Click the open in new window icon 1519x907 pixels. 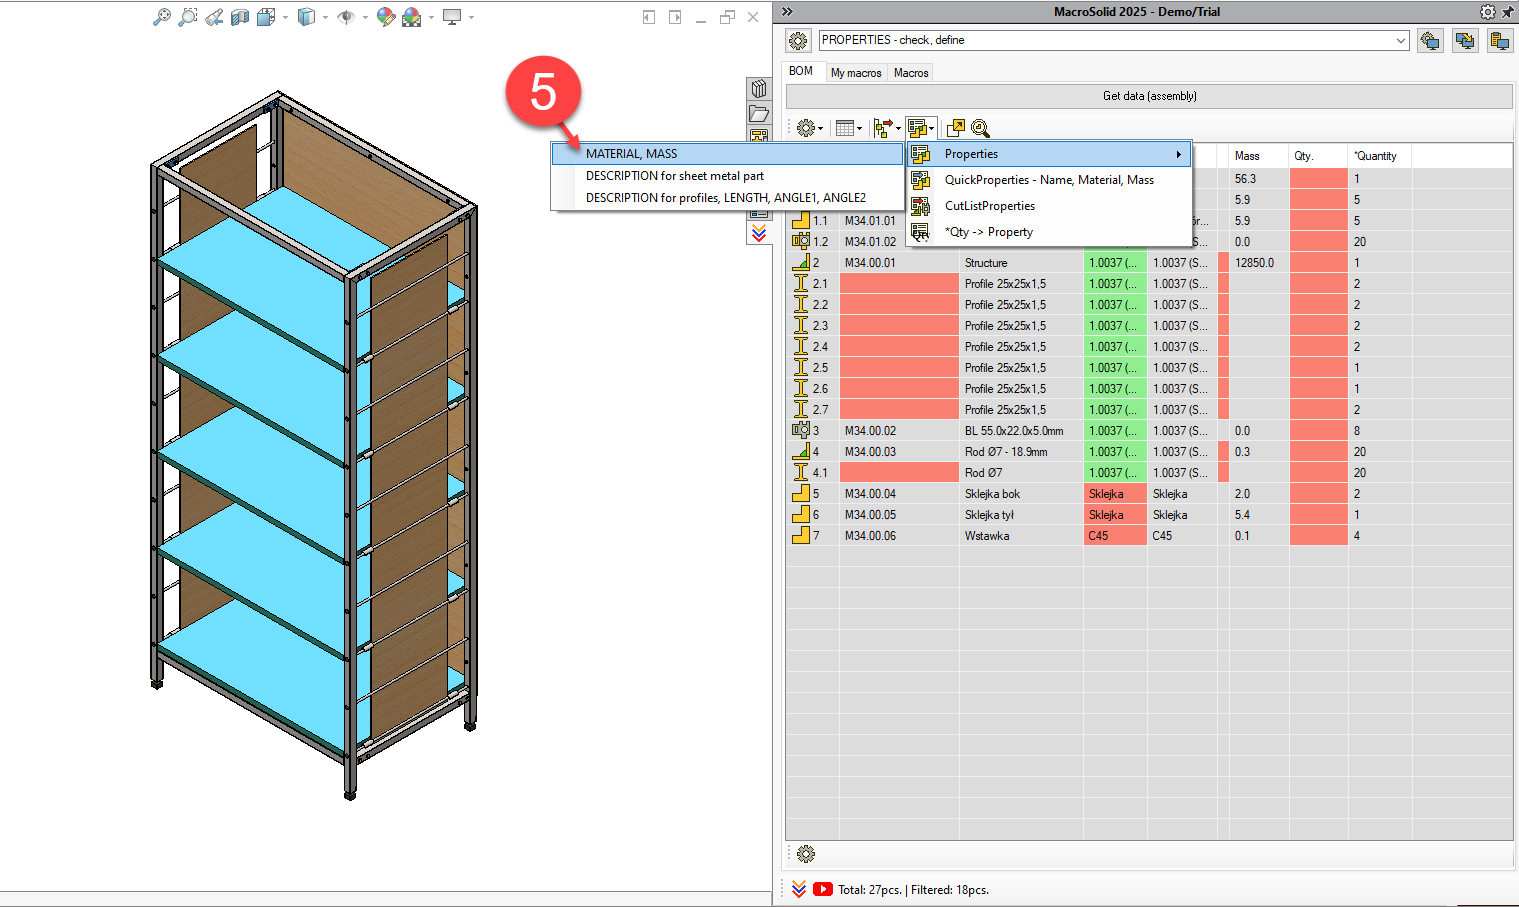click(x=956, y=128)
